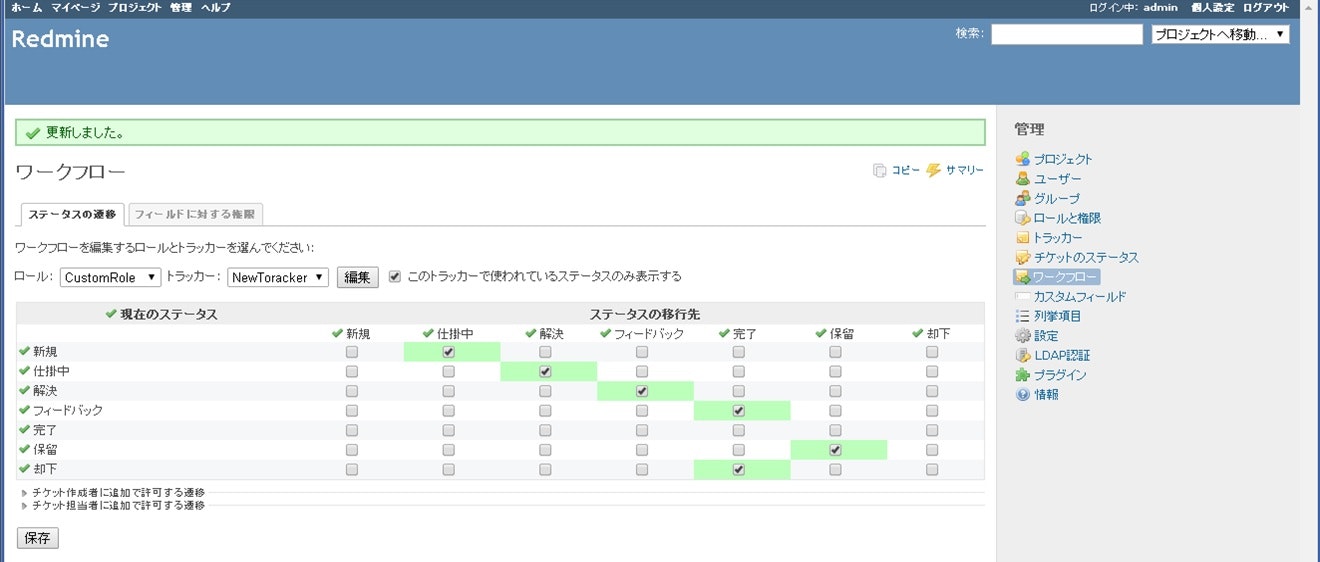Image resolution: width=1320 pixels, height=562 pixels.
Task: Click green check icon of 新規 column header
Action: click(x=338, y=333)
